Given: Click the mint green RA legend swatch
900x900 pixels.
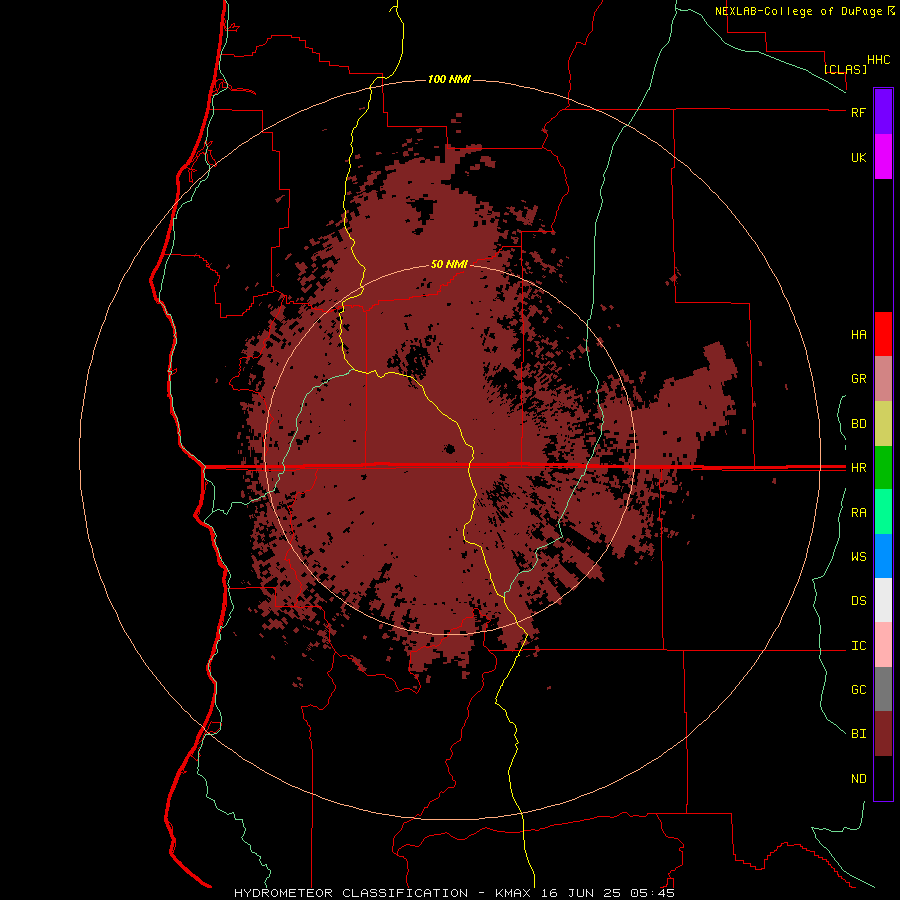Looking at the screenshot, I should pos(883,512).
